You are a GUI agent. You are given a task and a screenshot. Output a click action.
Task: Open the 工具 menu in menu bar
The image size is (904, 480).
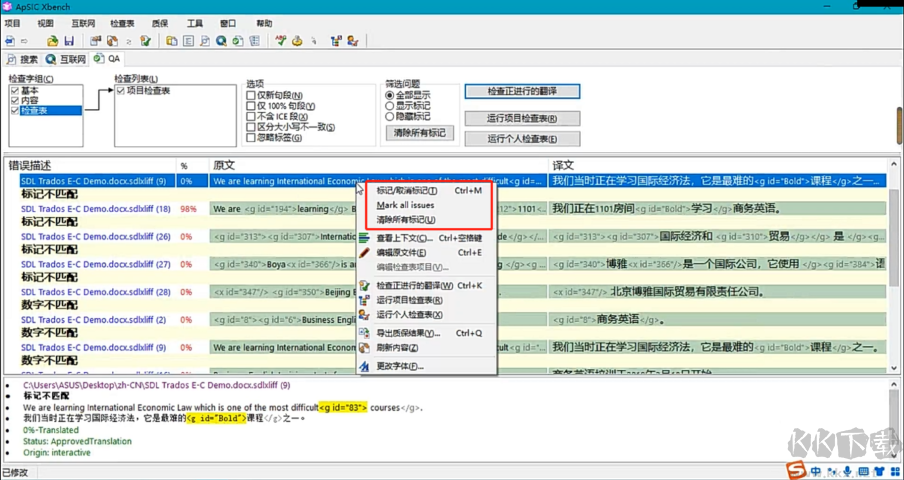(x=194, y=24)
